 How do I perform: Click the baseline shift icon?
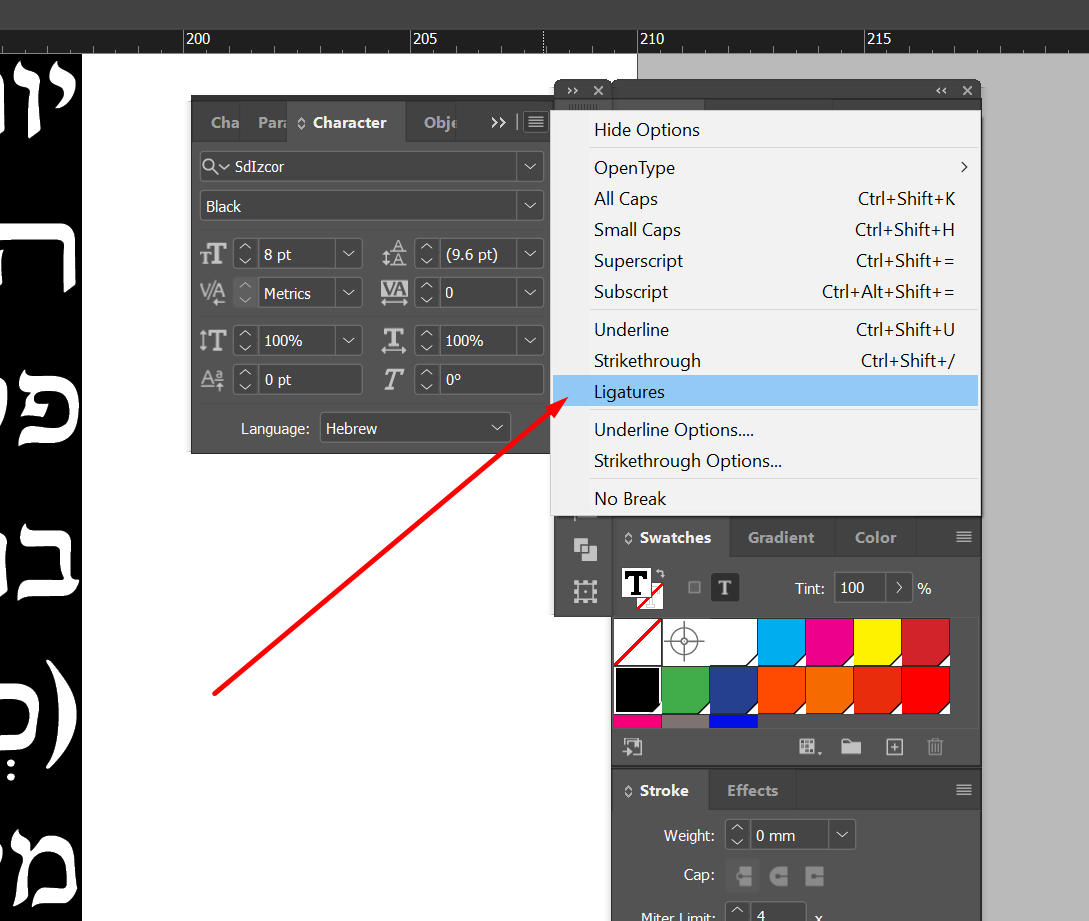click(213, 379)
